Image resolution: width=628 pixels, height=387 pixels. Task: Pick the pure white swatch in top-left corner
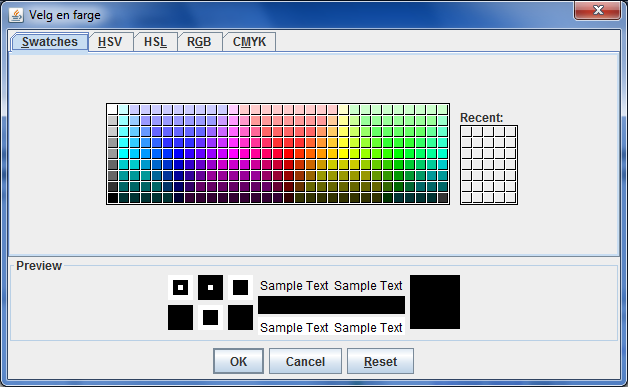tap(113, 109)
